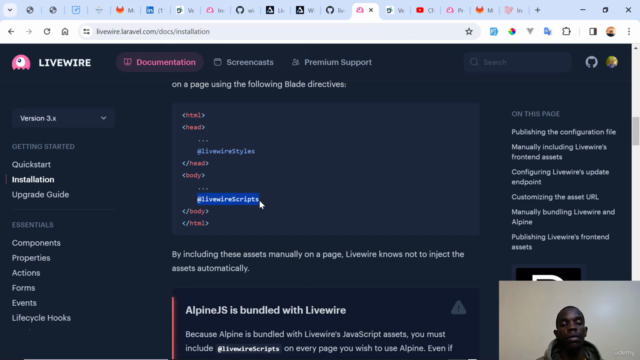Go forward in browser history
Image resolution: width=640 pixels, height=360 pixels.
coord(29,31)
